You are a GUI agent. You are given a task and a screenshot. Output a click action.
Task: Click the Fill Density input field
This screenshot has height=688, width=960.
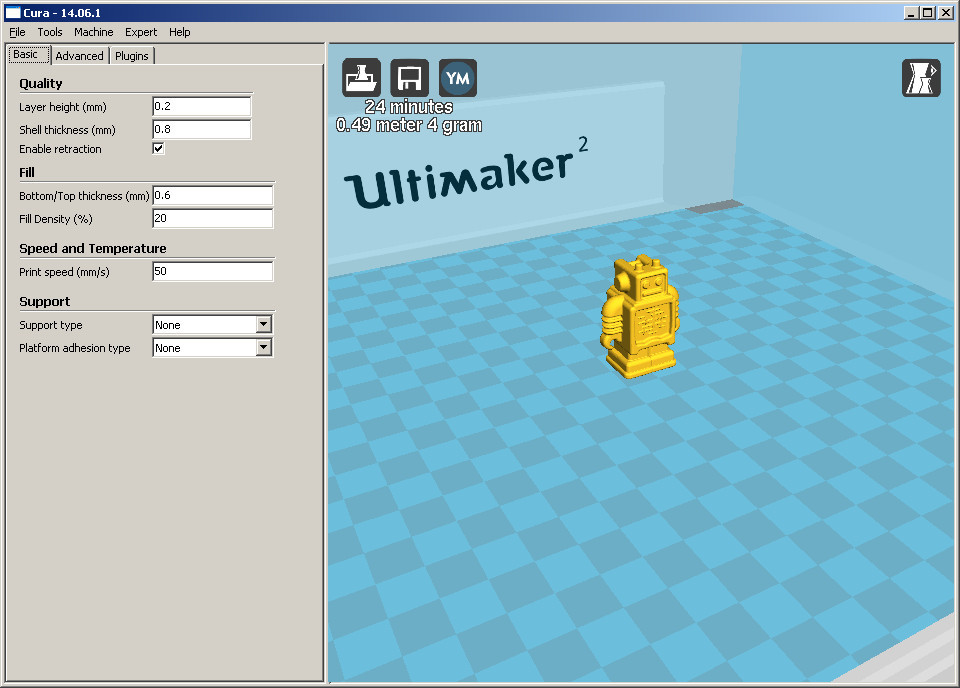[x=212, y=218]
